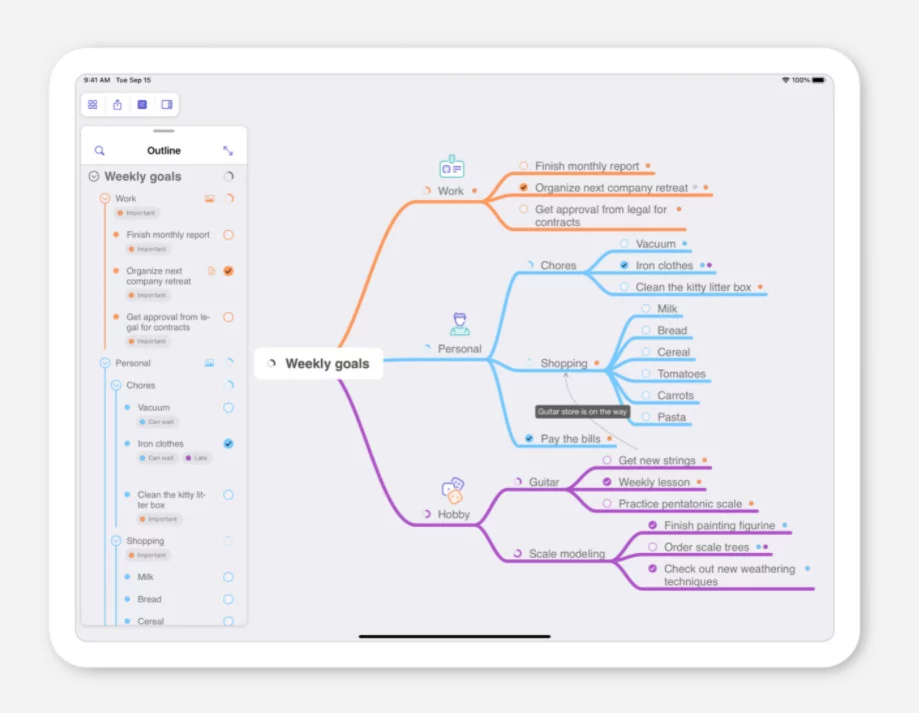Click progress ring beside Work map node

[427, 191]
